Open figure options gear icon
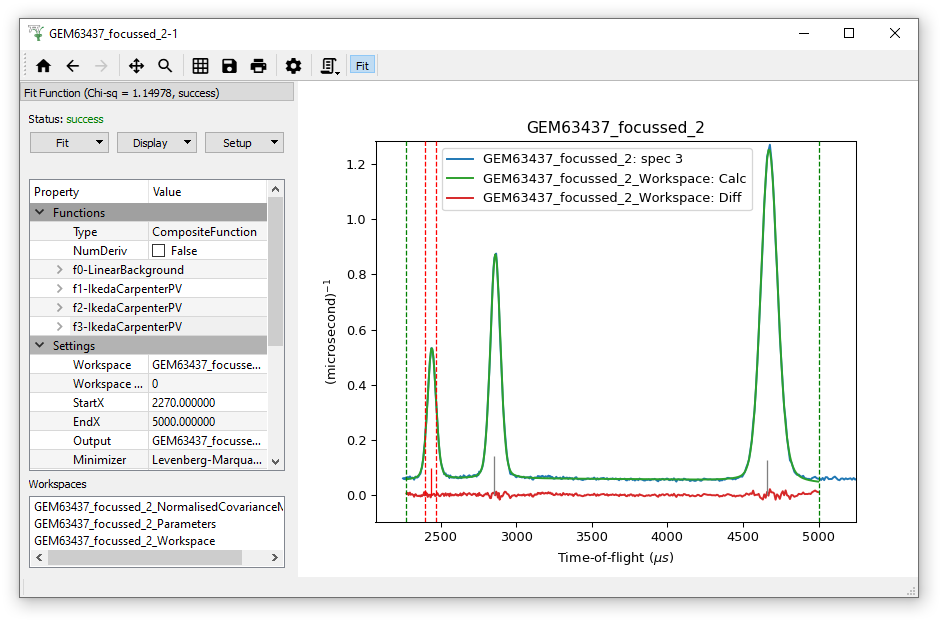 (293, 66)
